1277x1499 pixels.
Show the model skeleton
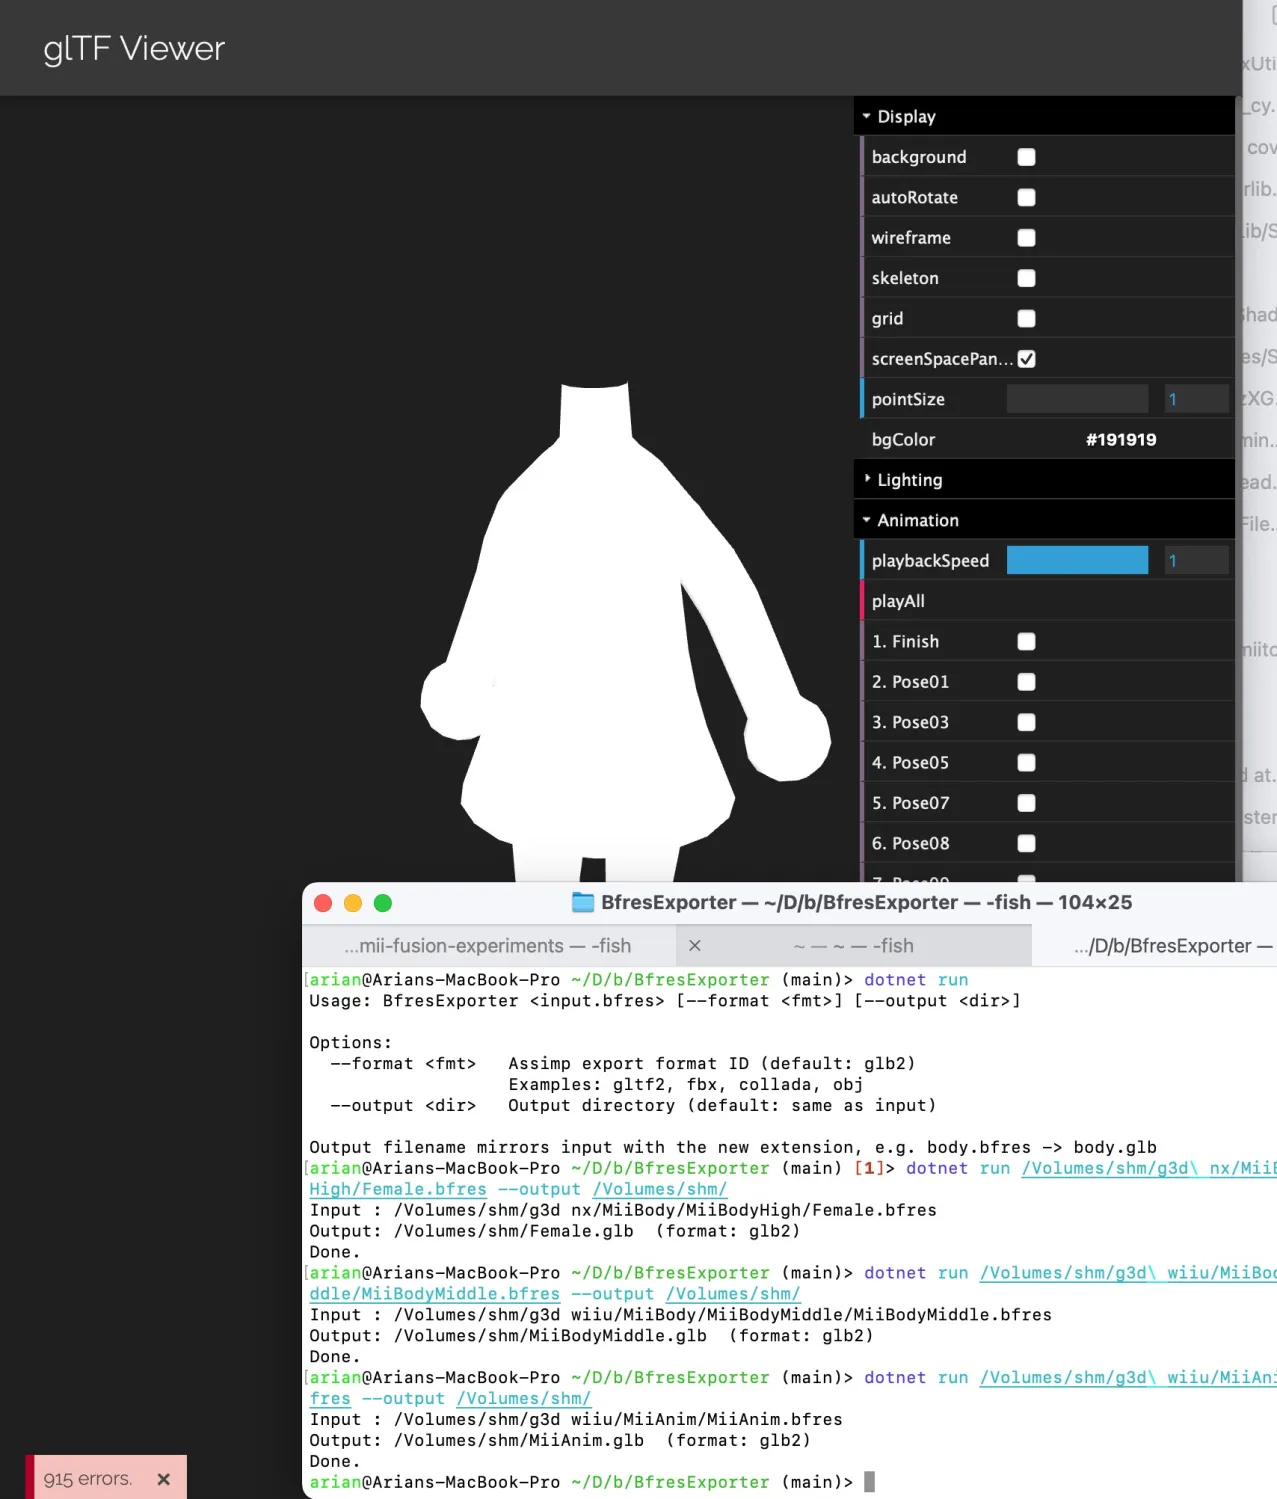point(1026,278)
